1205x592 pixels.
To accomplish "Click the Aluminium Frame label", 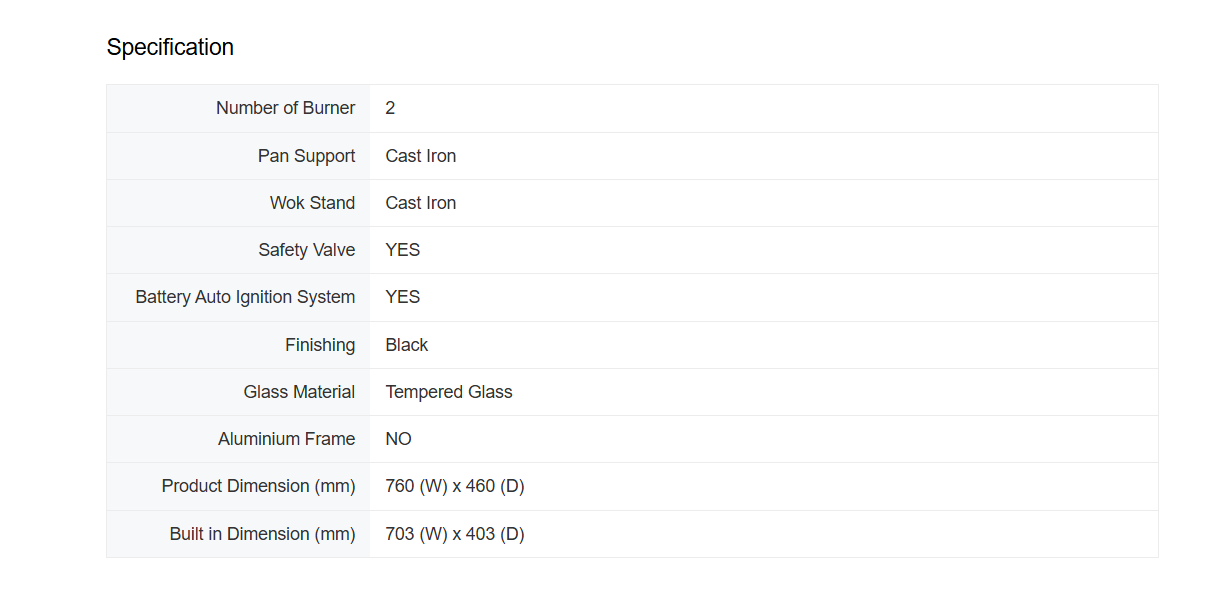I will [286, 439].
